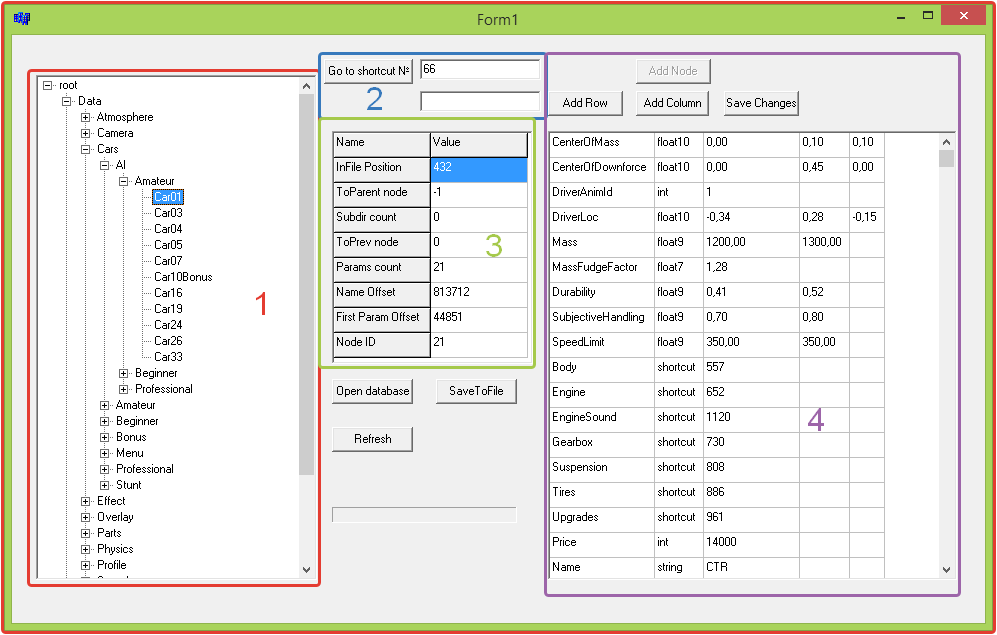Click the empty text field below 66
The width and height of the screenshot is (997, 635).
coord(480,102)
